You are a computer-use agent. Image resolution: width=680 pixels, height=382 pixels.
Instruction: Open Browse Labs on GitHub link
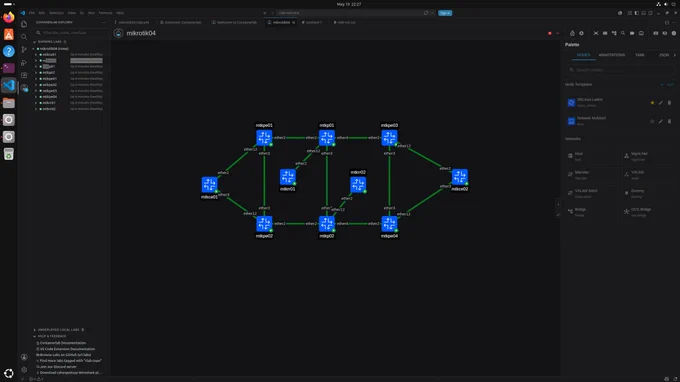tap(64, 355)
